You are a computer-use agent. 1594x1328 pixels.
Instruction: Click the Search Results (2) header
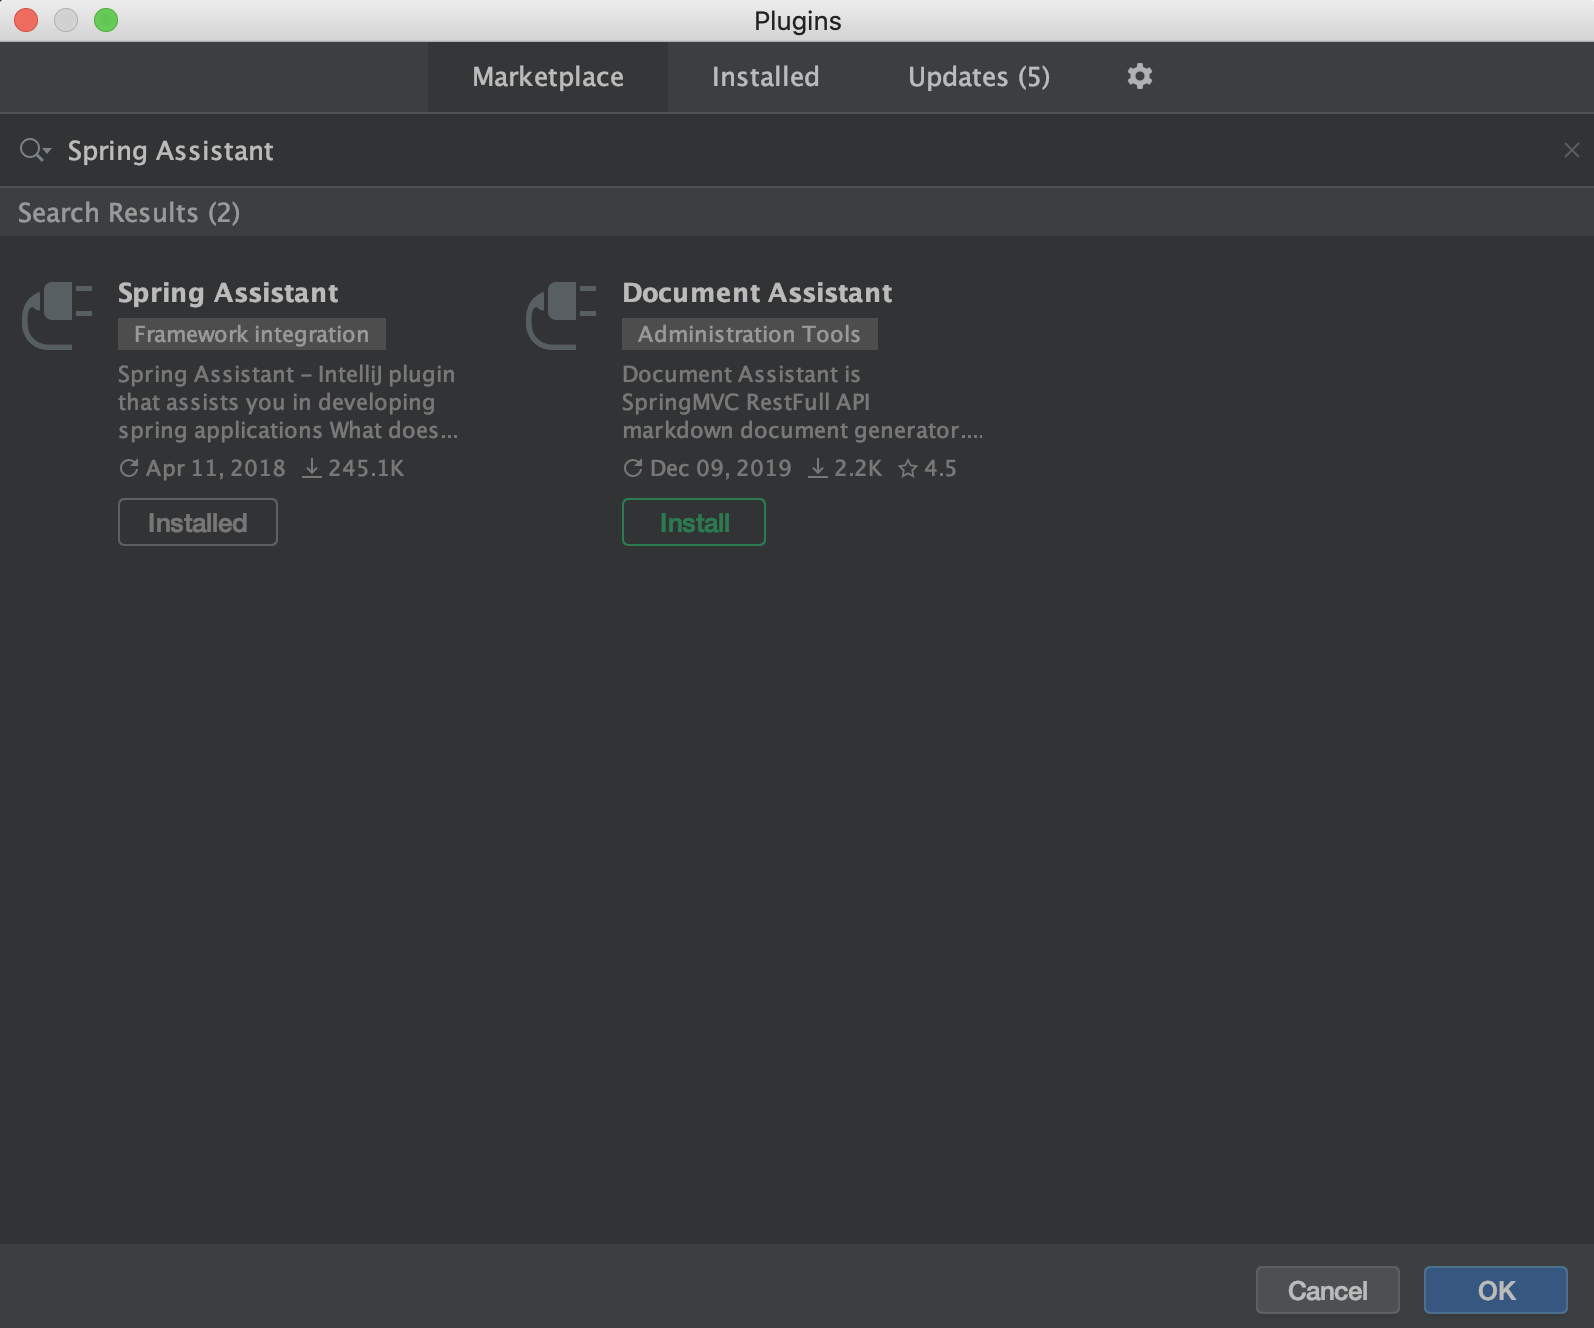129,213
